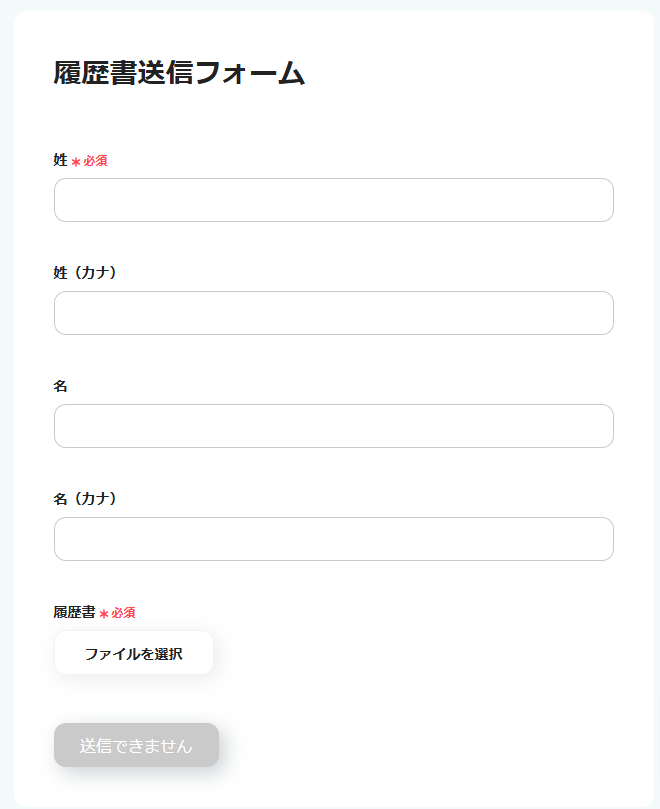The width and height of the screenshot is (660, 809).
Task: Click the disabled 送信できません submit button
Action: (136, 745)
